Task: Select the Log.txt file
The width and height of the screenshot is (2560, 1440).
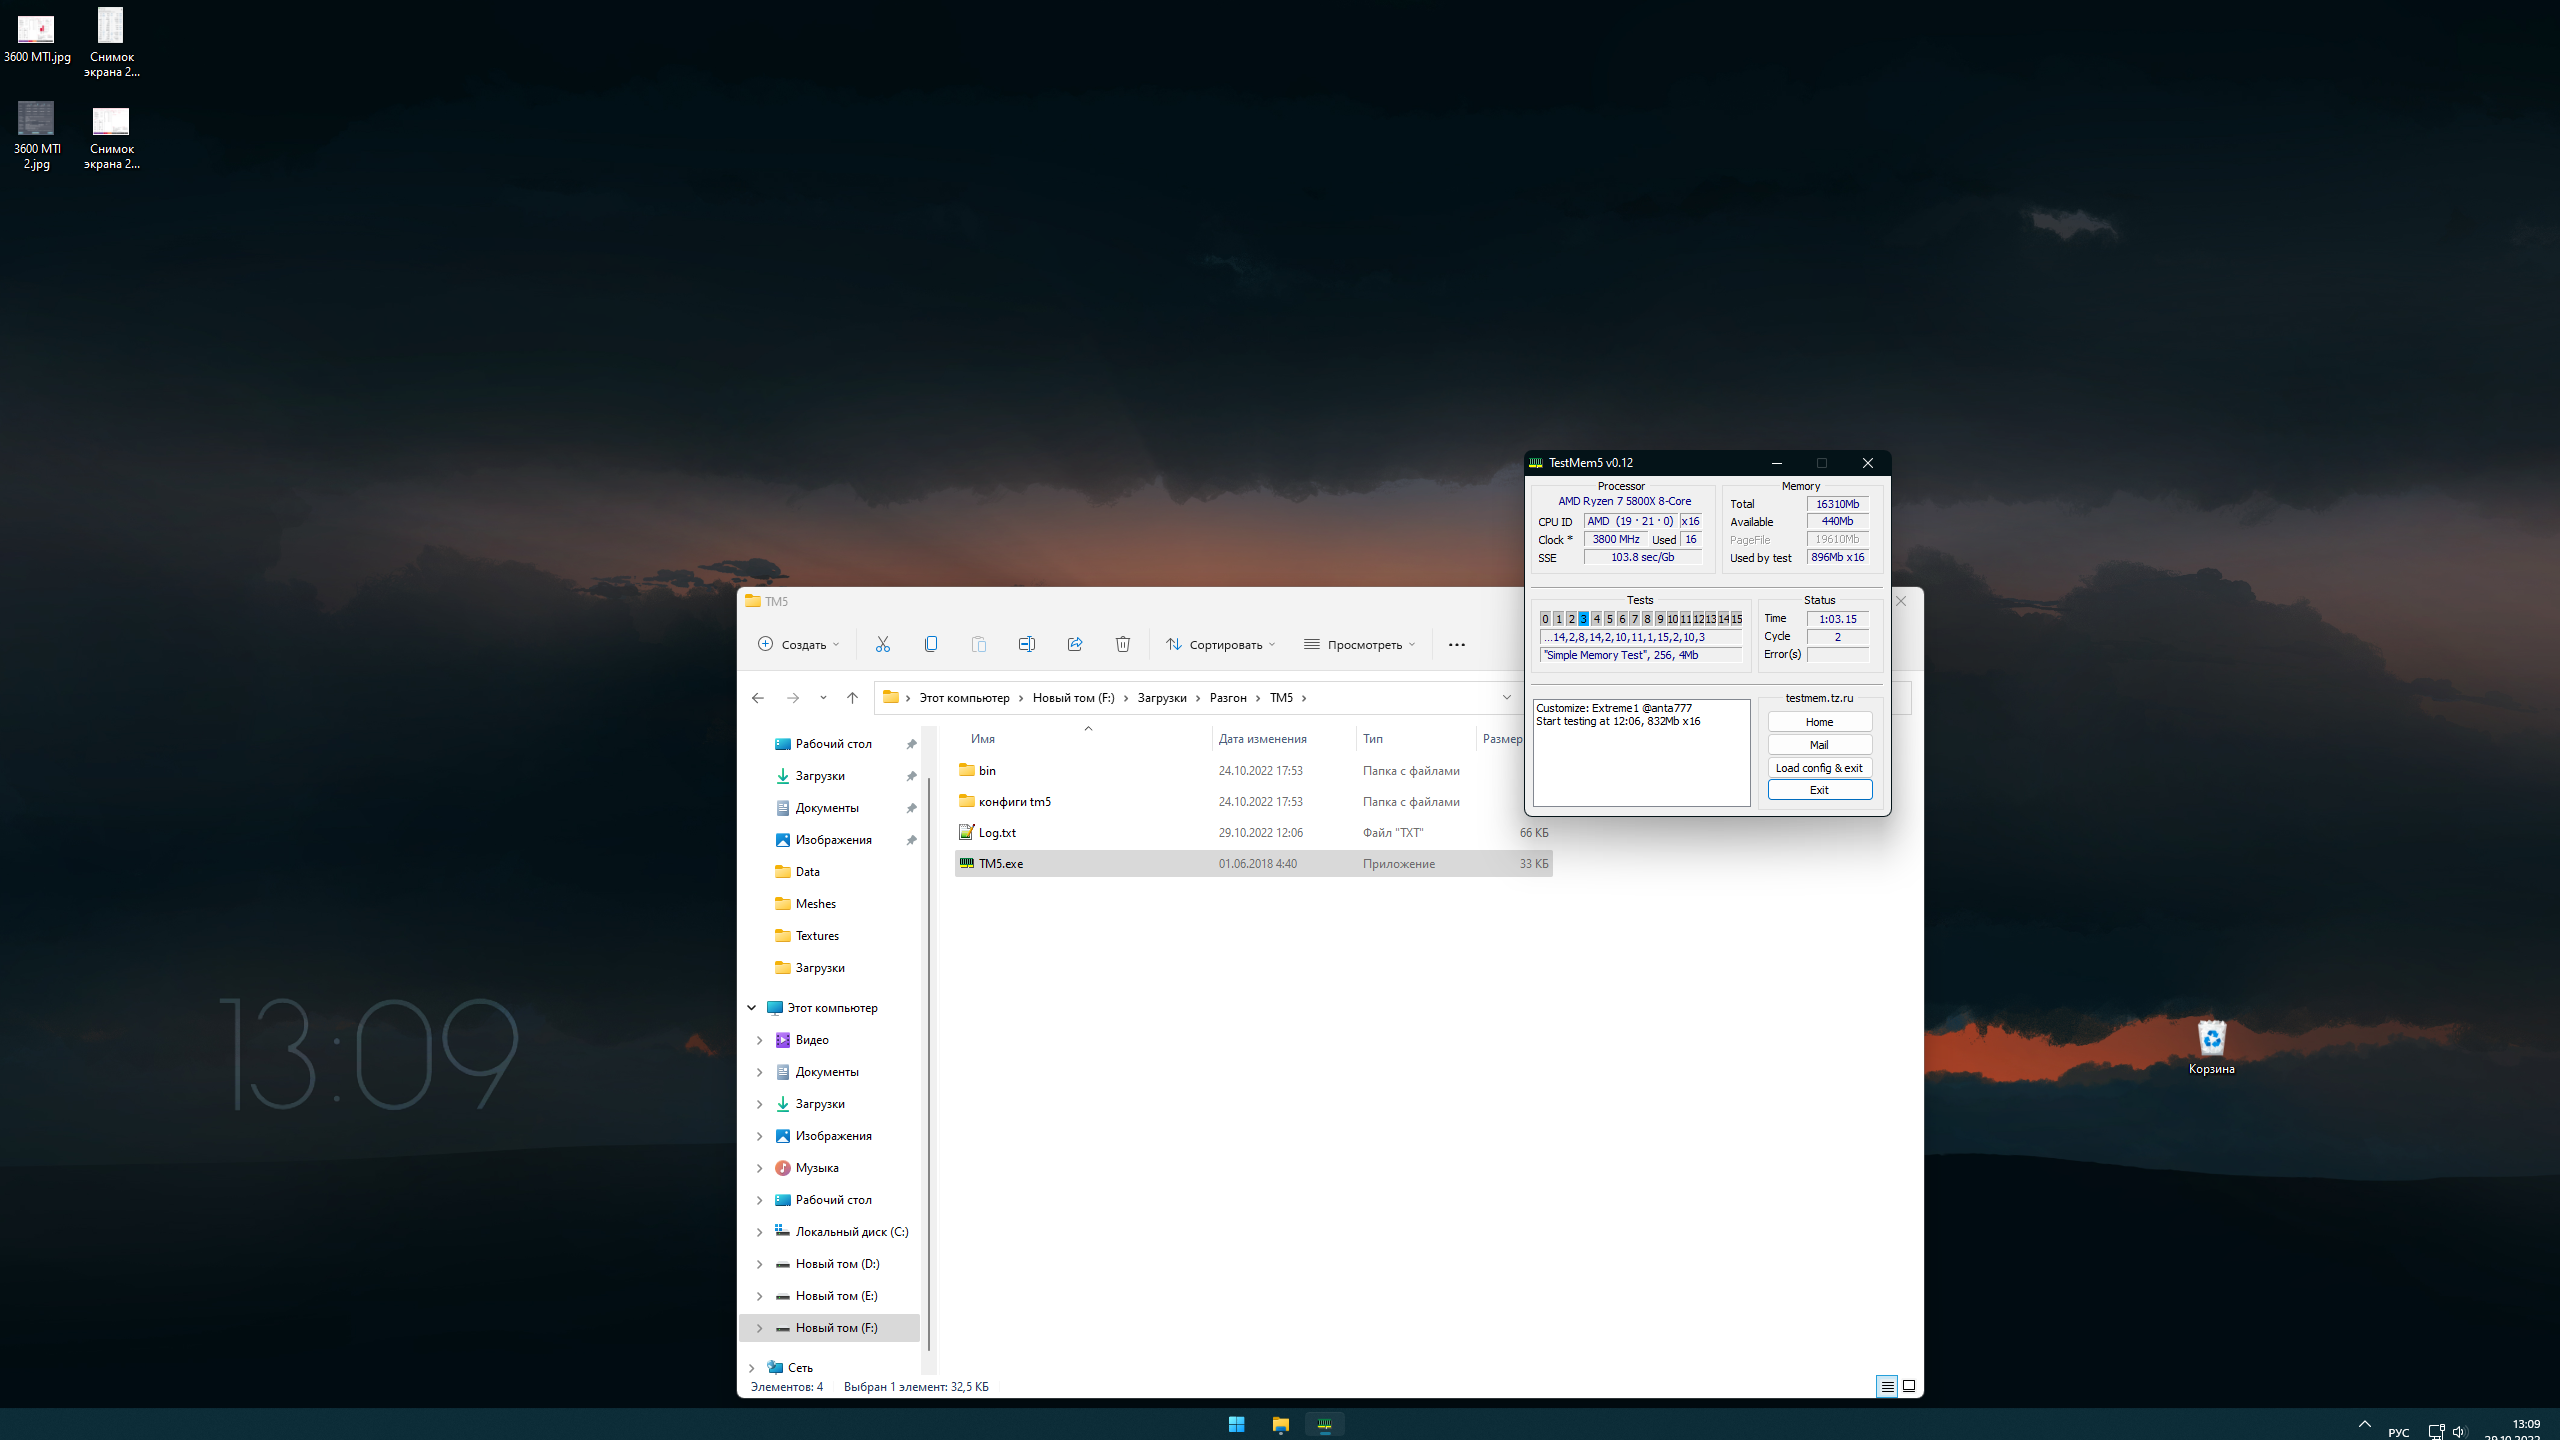Action: (x=997, y=833)
